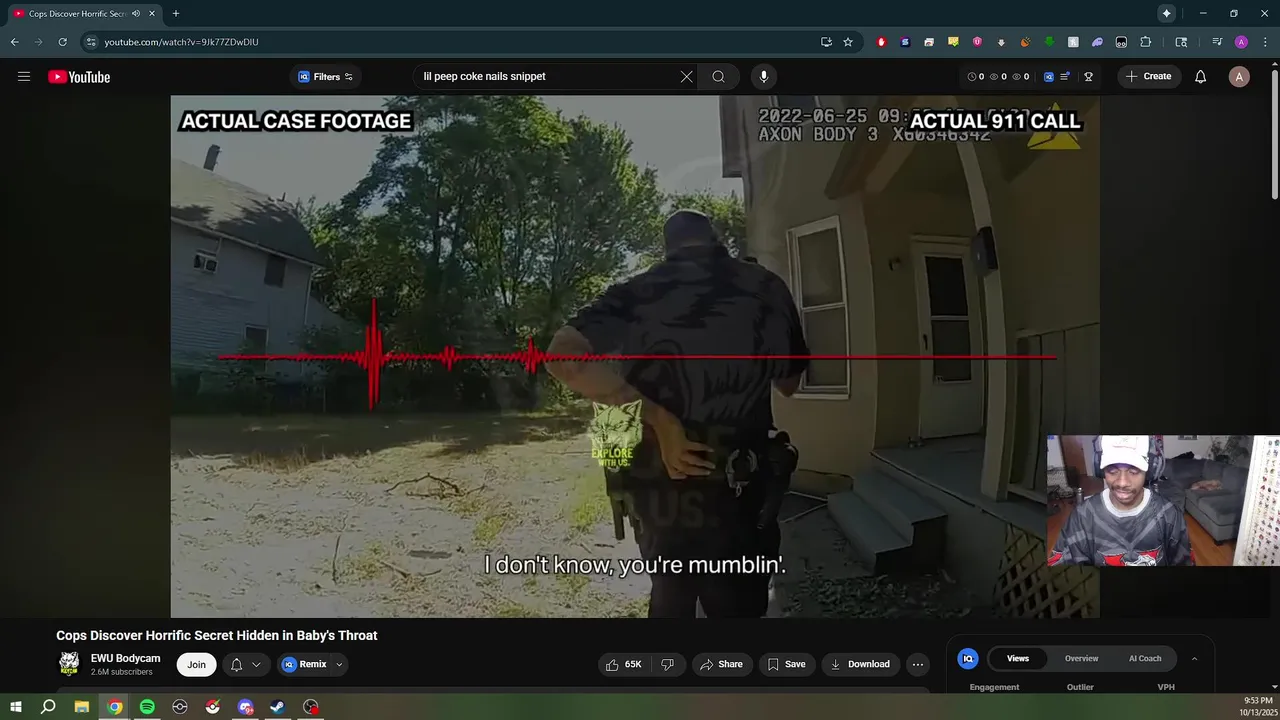Image resolution: width=1280 pixels, height=720 pixels.
Task: Open the EWU Bodycam channel avatar
Action: (69, 663)
